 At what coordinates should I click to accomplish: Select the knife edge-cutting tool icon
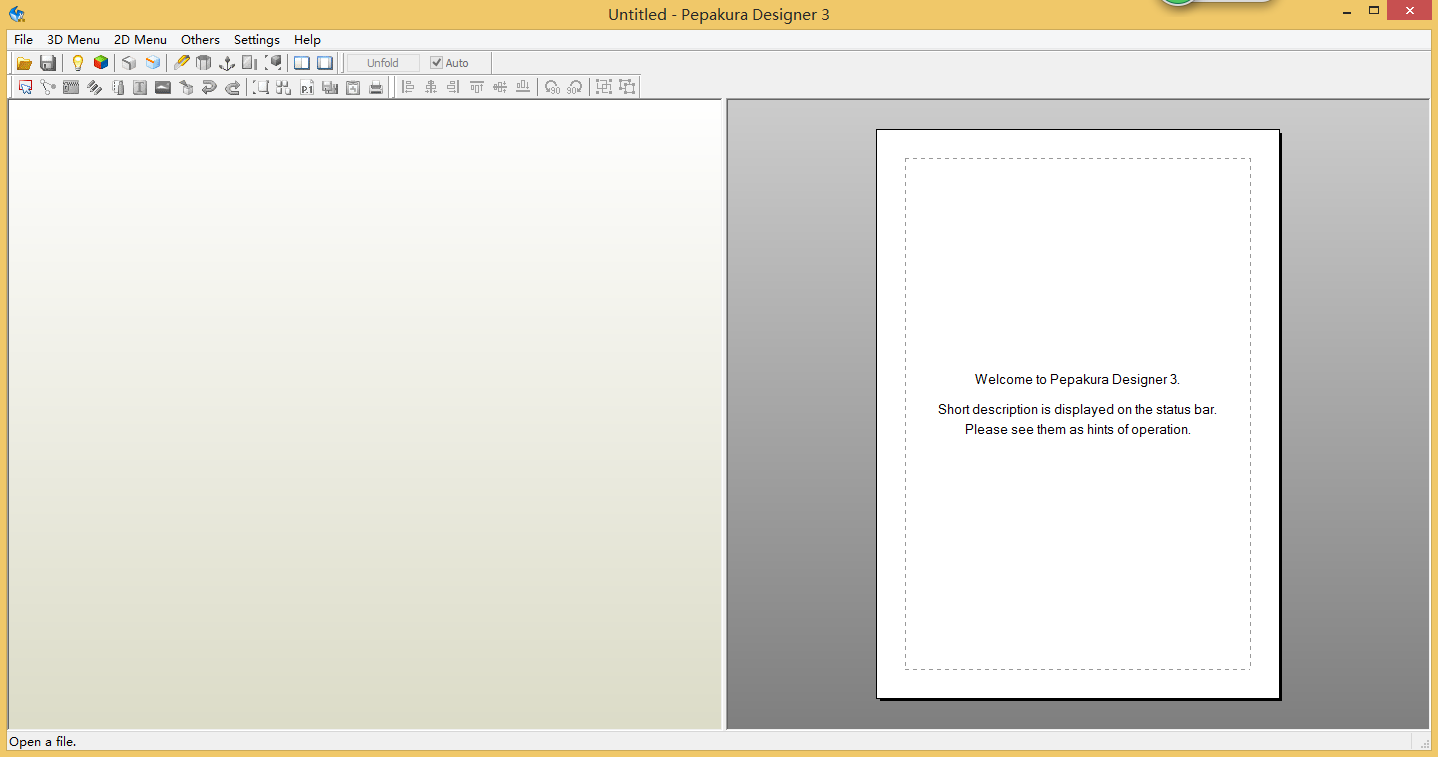coord(181,63)
